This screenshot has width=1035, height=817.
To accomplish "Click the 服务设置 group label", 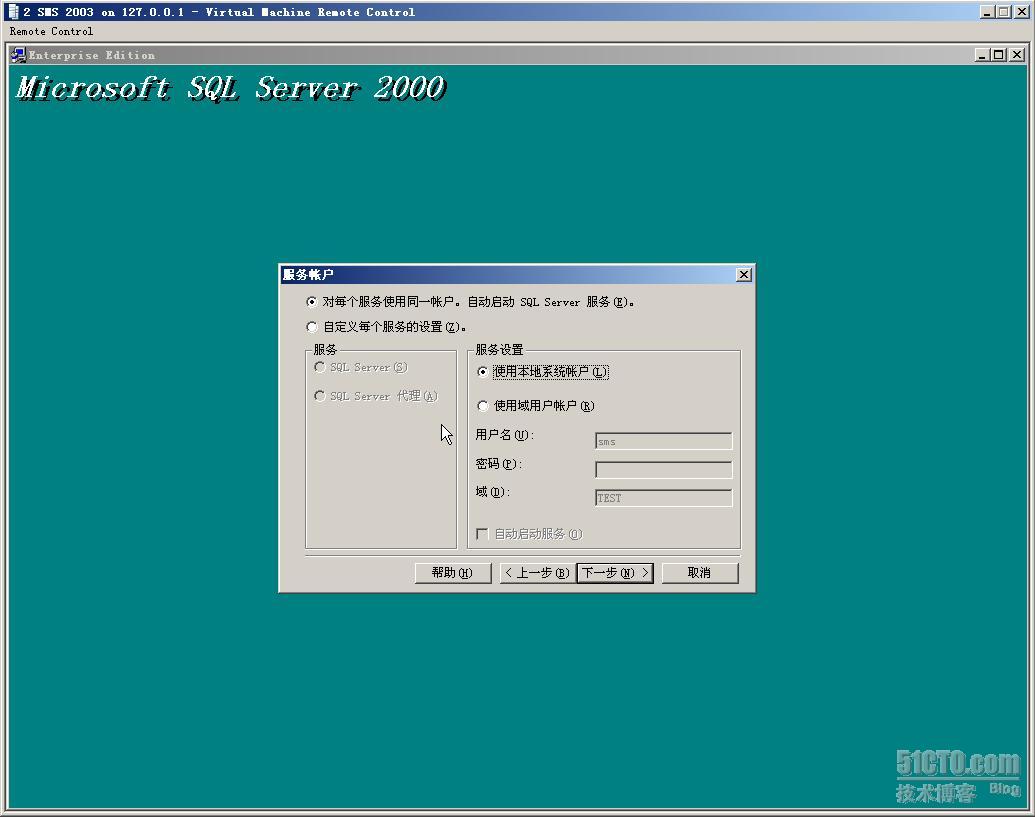I will click(499, 349).
